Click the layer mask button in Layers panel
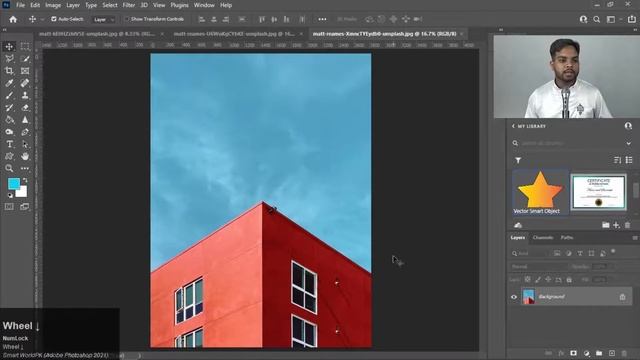 tap(573, 353)
